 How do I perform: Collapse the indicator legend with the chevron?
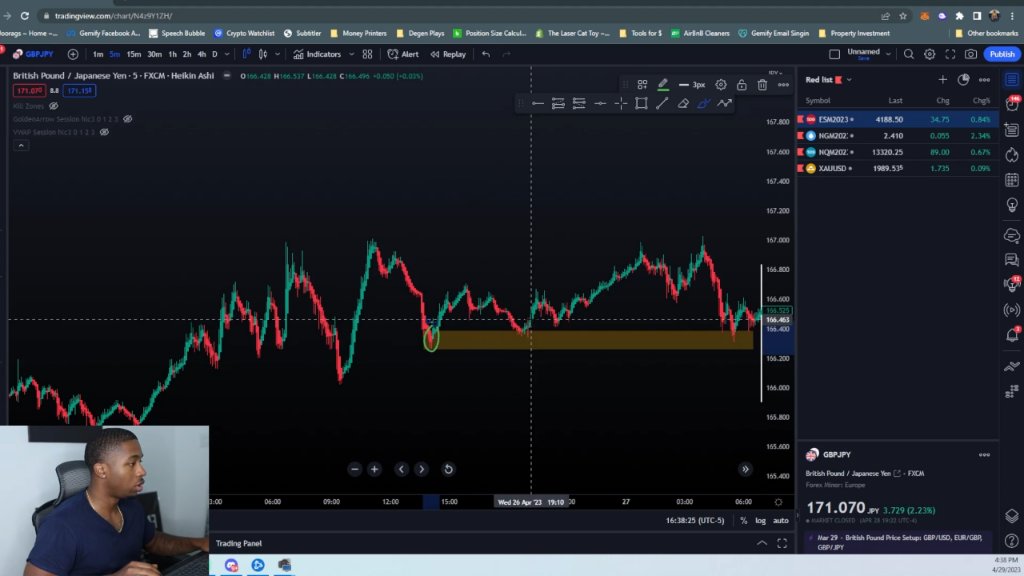click(21, 146)
